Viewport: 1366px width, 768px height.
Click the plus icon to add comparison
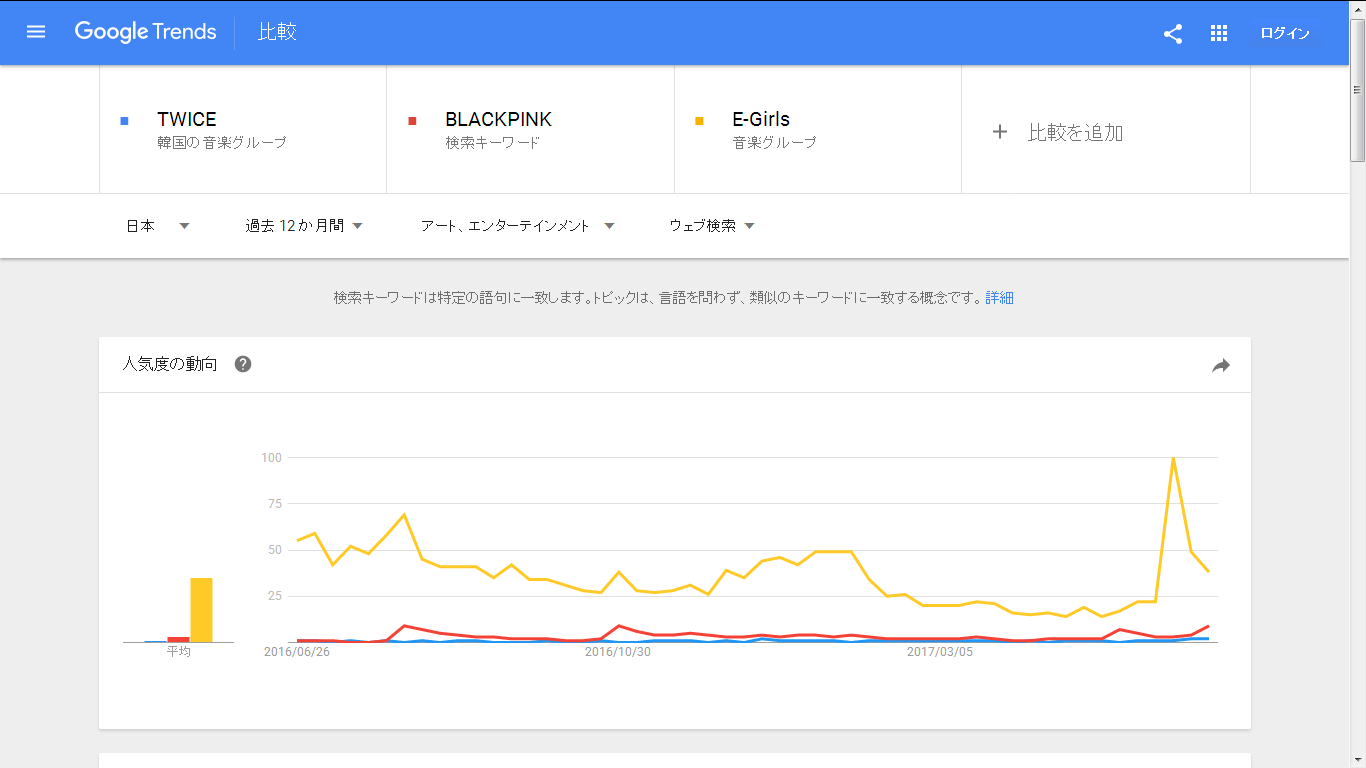(999, 132)
